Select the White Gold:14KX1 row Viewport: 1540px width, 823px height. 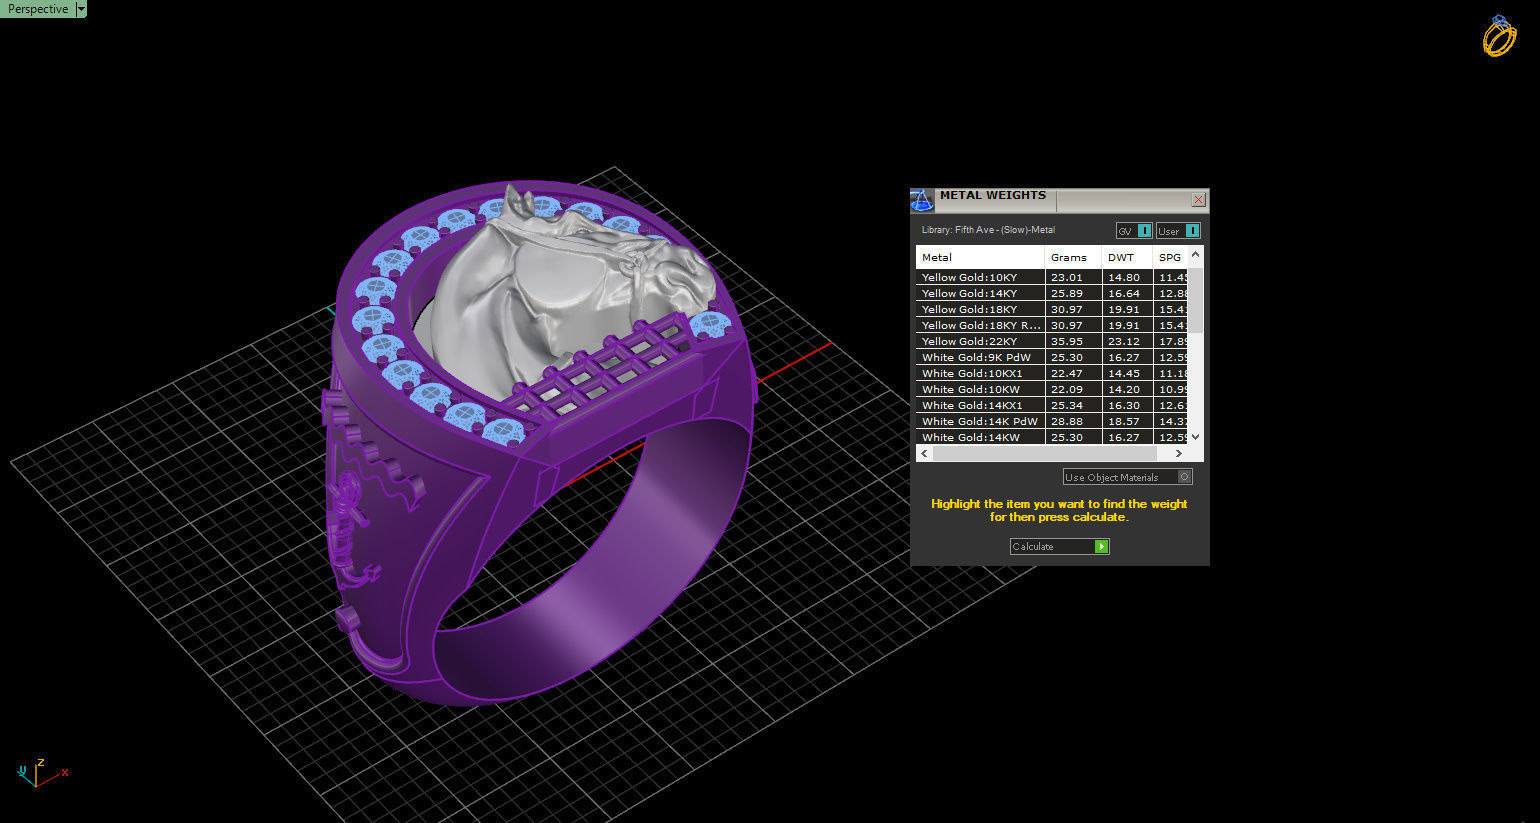point(1052,405)
